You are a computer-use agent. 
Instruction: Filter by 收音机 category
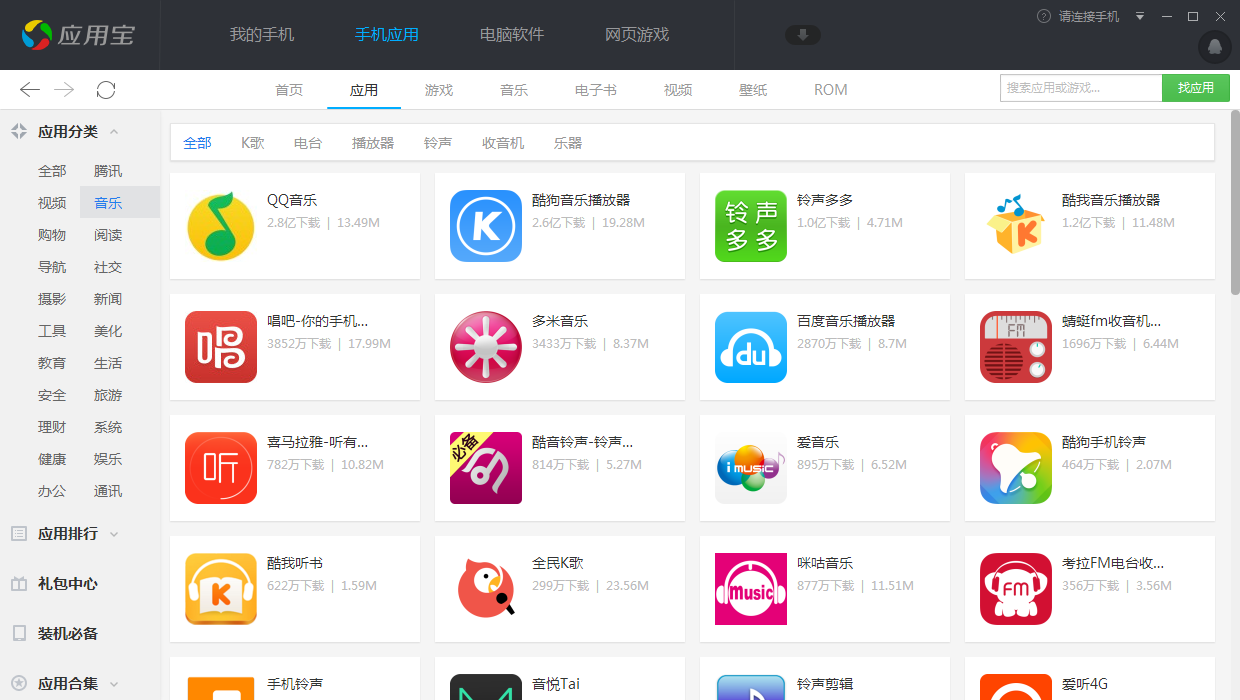(x=503, y=143)
